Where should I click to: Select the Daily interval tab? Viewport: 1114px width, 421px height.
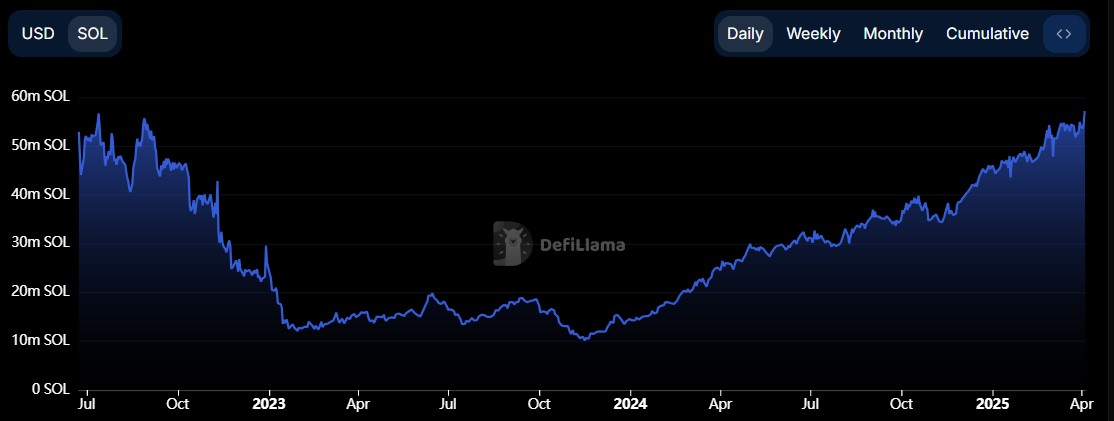click(745, 34)
